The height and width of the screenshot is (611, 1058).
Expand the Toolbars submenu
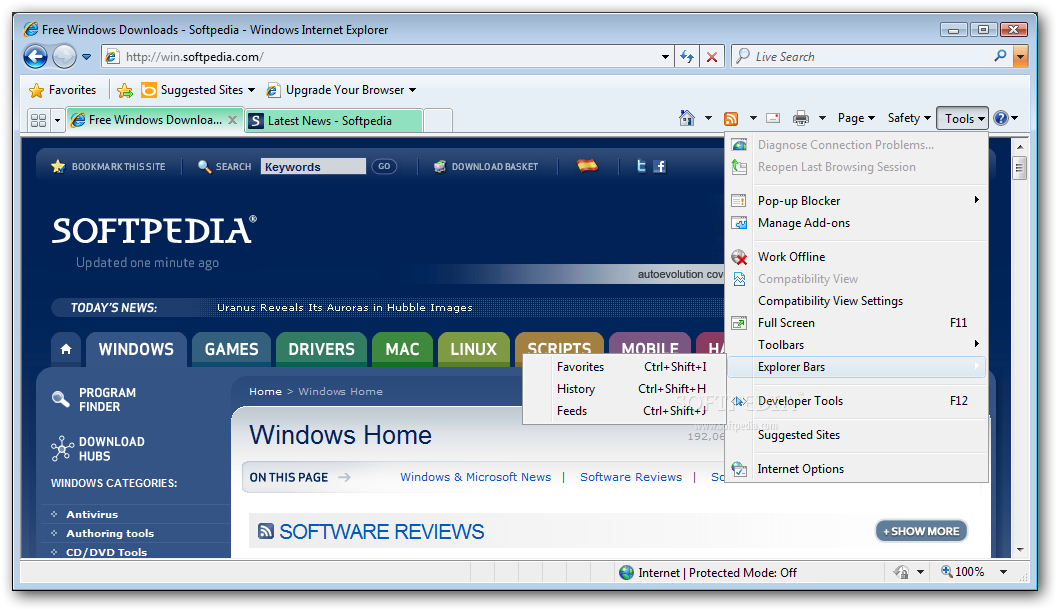(x=856, y=345)
